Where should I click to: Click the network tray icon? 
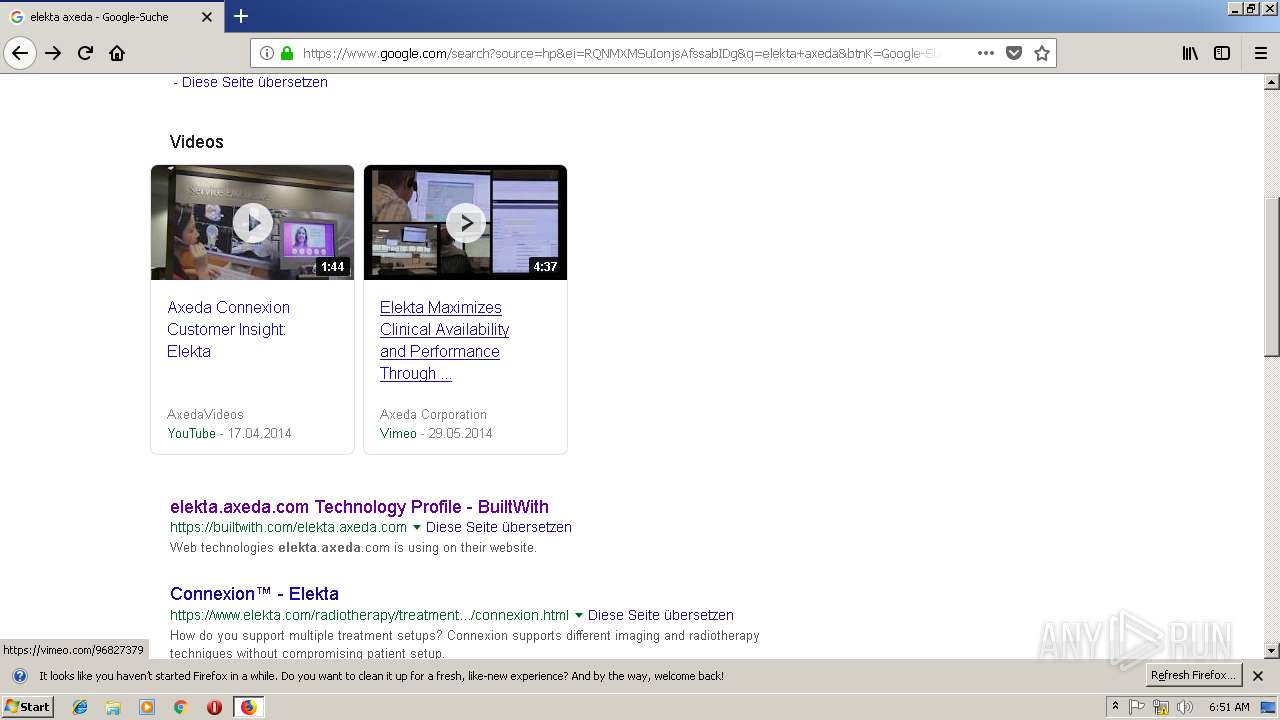(x=1161, y=707)
